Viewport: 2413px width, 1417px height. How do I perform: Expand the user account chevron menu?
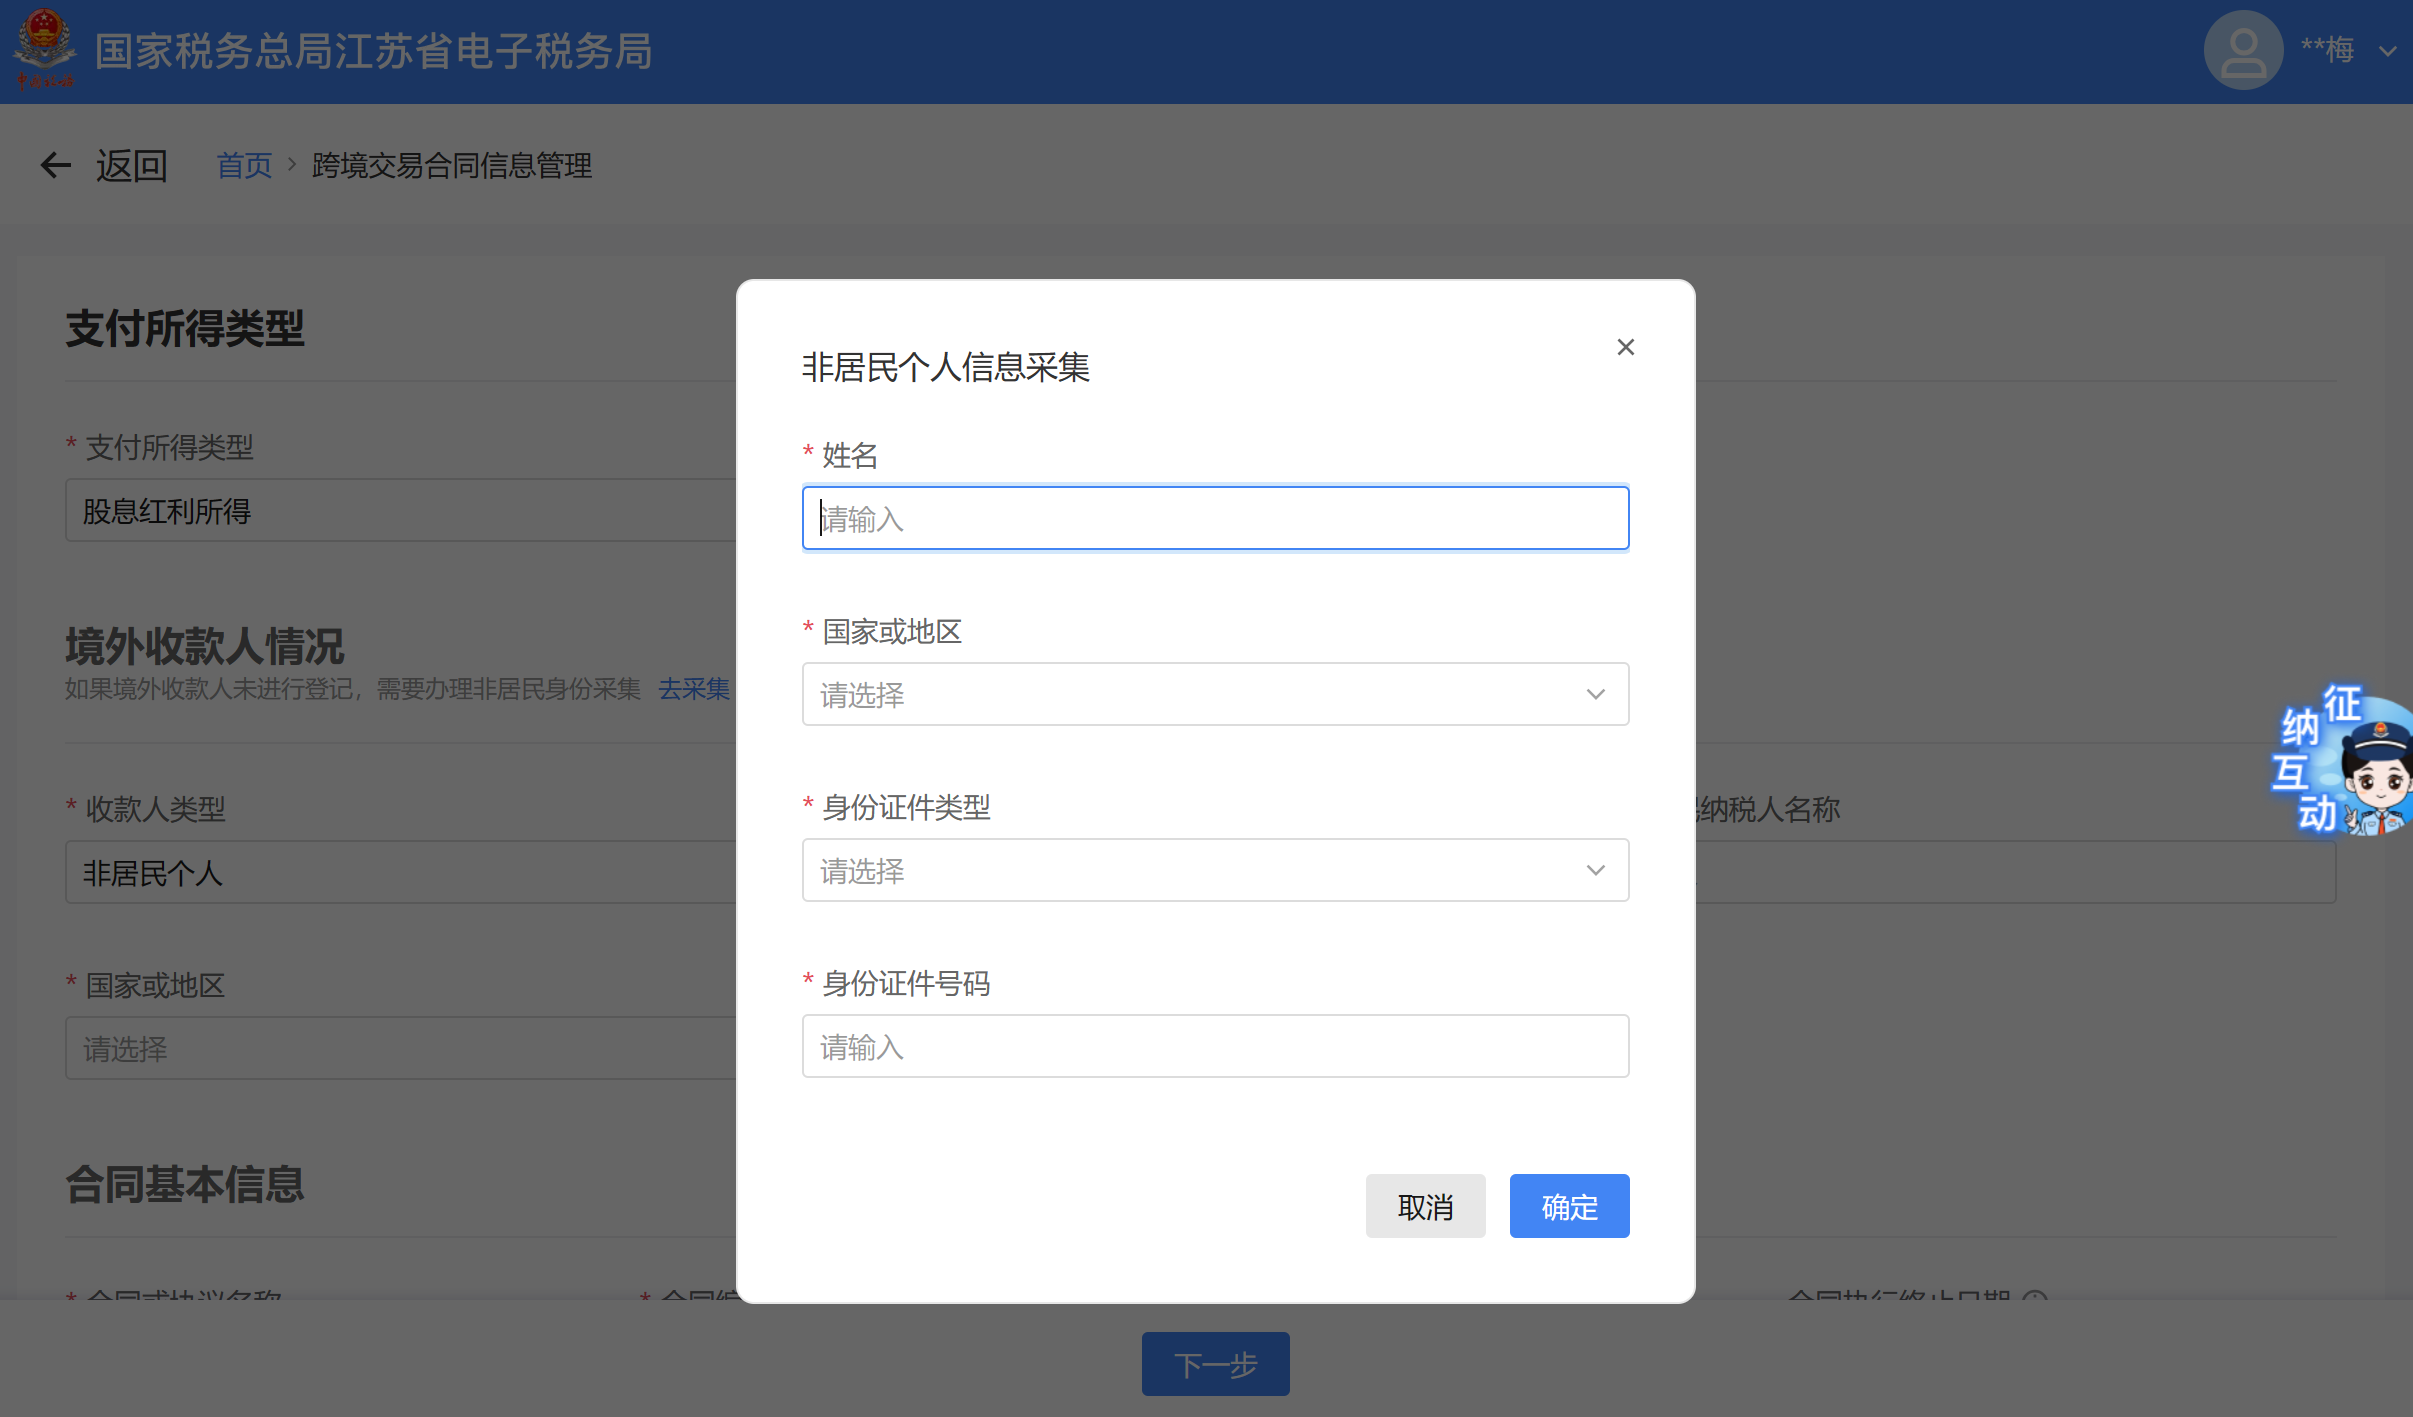(2388, 51)
